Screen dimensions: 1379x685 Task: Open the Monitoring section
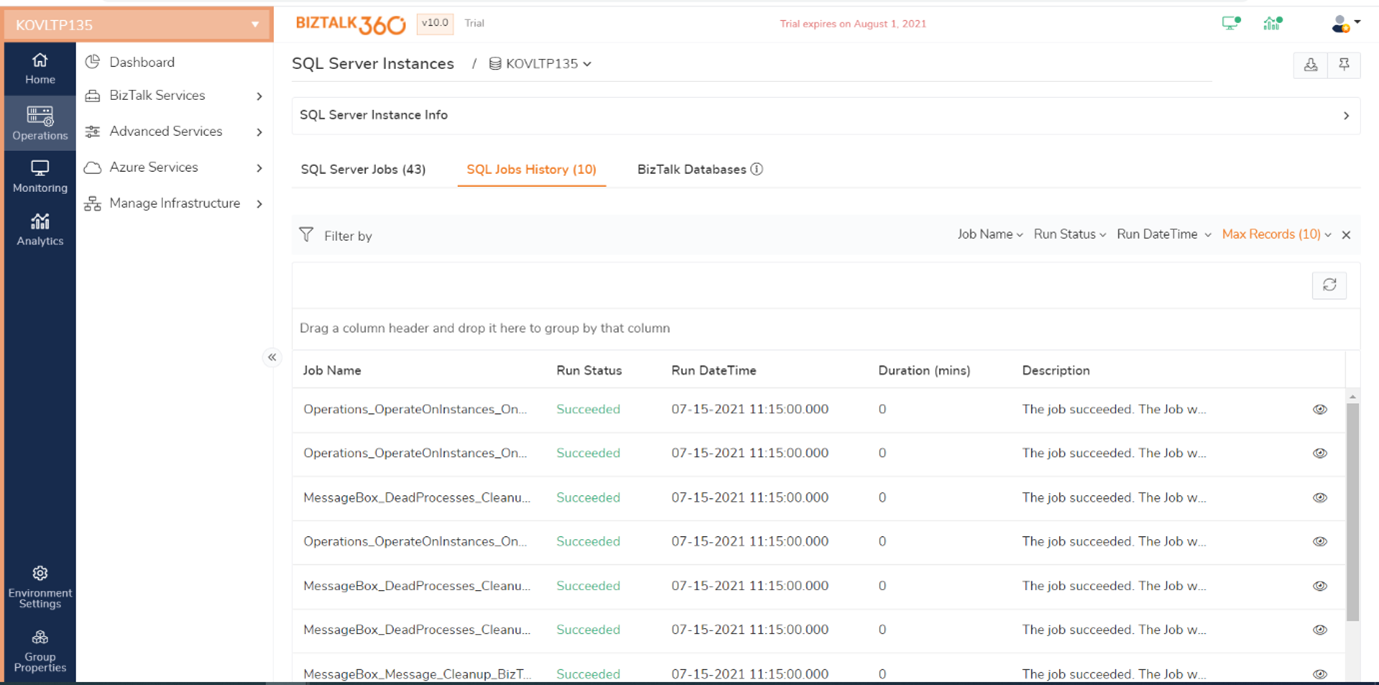39,176
